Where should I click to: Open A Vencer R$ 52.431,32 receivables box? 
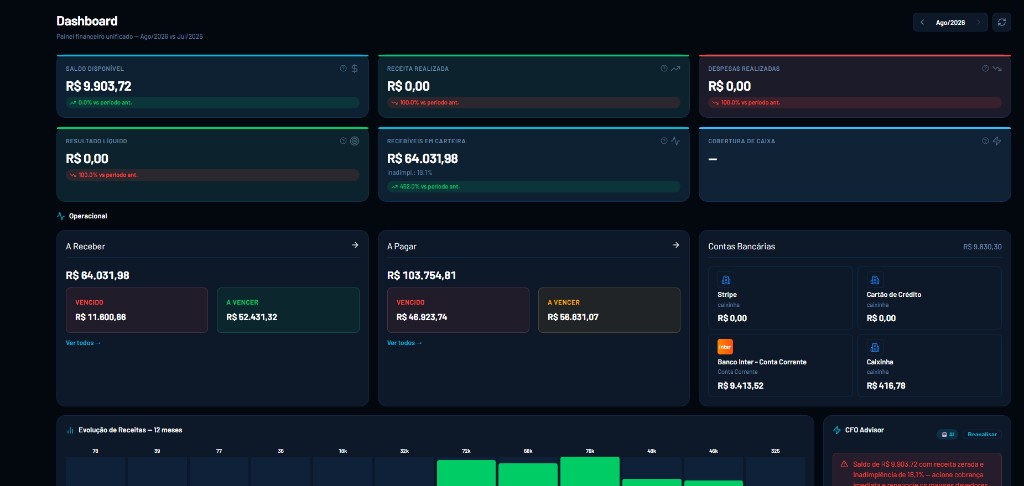288,310
